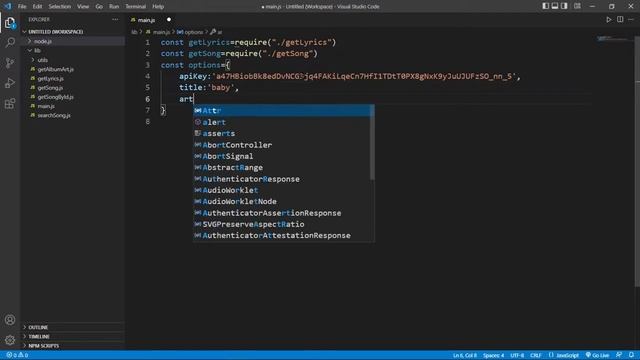Click CRLF end of line selector
The height and width of the screenshot is (360, 640).
536,356
